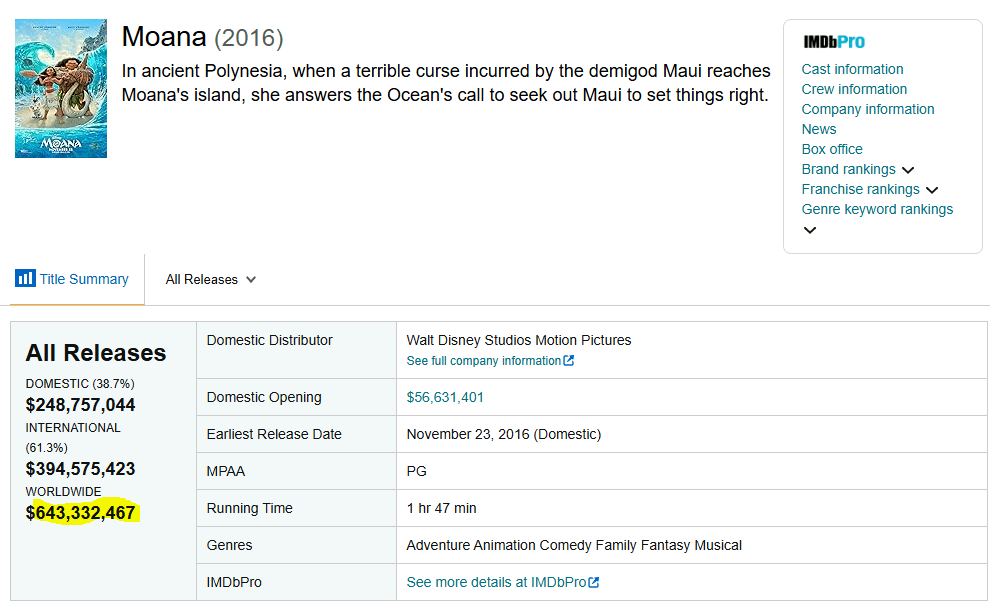990x605 pixels.
Task: Click the external link icon after IMDbPro details
Action: (594, 582)
